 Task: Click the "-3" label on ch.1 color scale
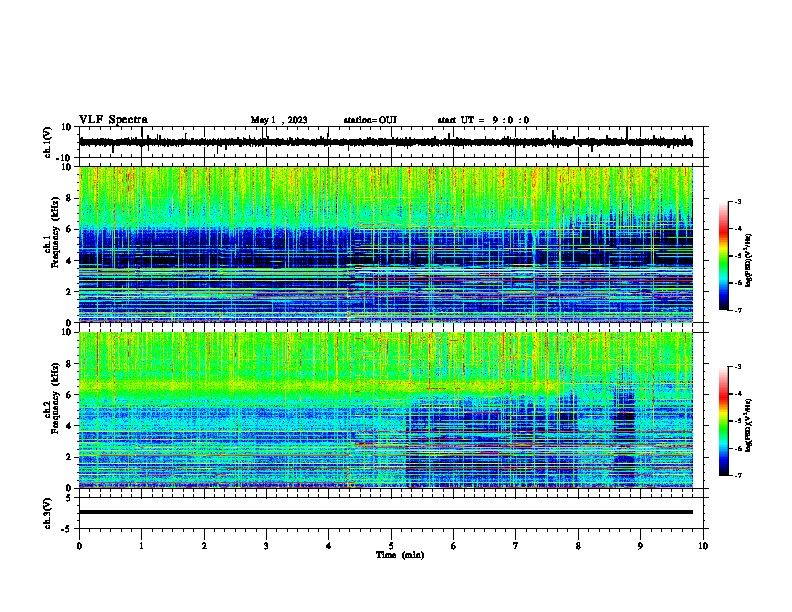737,201
